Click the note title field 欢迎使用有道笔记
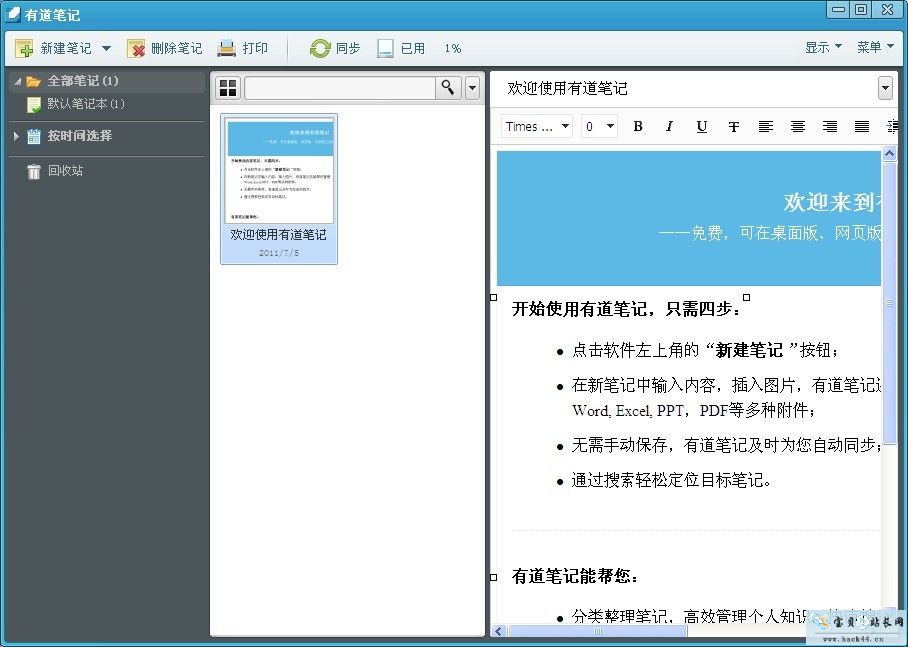The image size is (908, 647). [x=567, y=88]
